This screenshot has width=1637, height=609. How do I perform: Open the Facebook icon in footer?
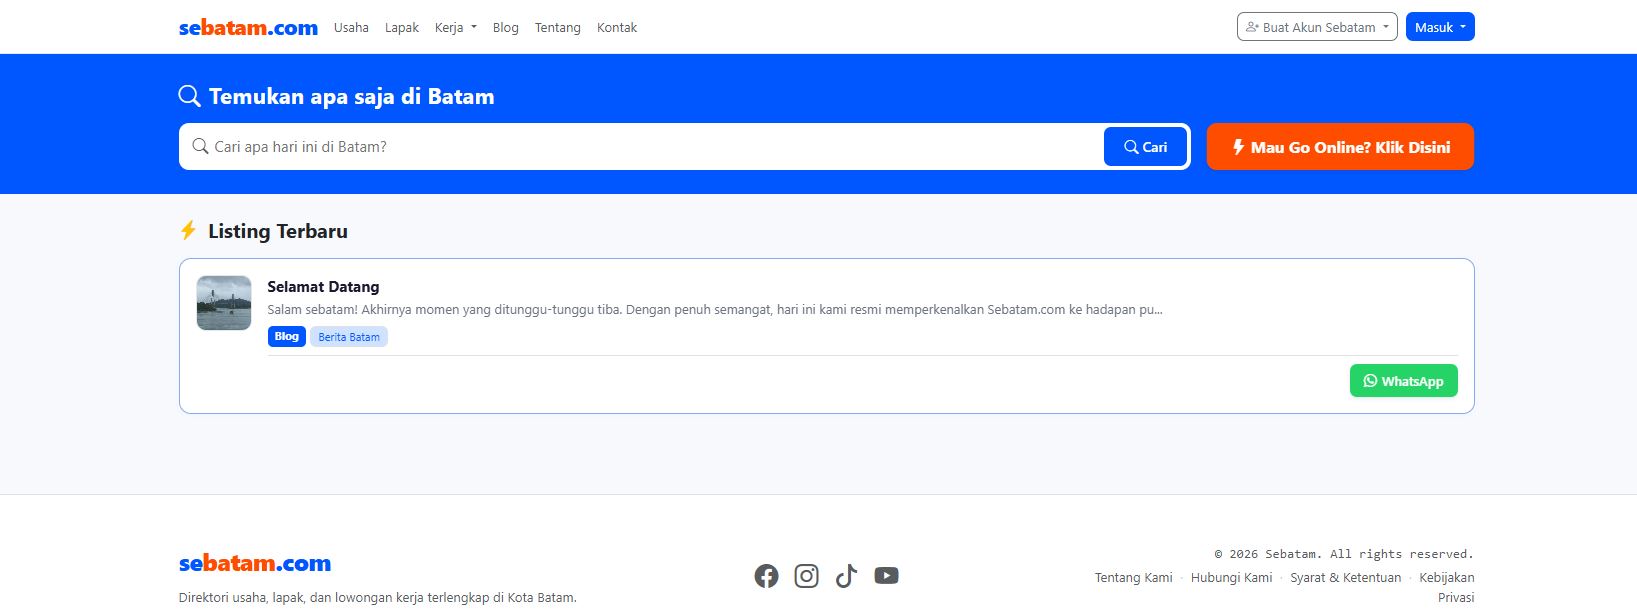point(766,576)
